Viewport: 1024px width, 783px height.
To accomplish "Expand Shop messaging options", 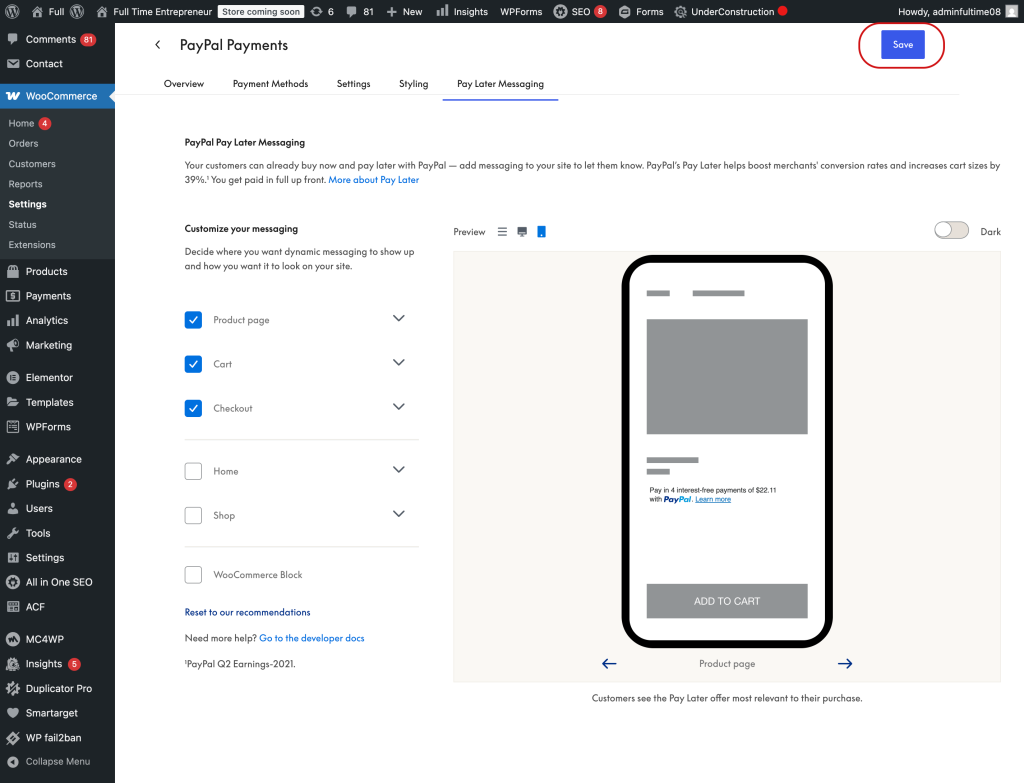I will click(398, 514).
